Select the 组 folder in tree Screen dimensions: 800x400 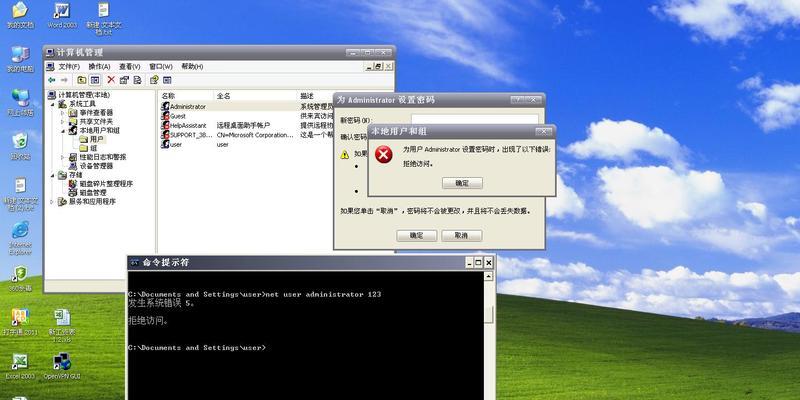tap(88, 148)
